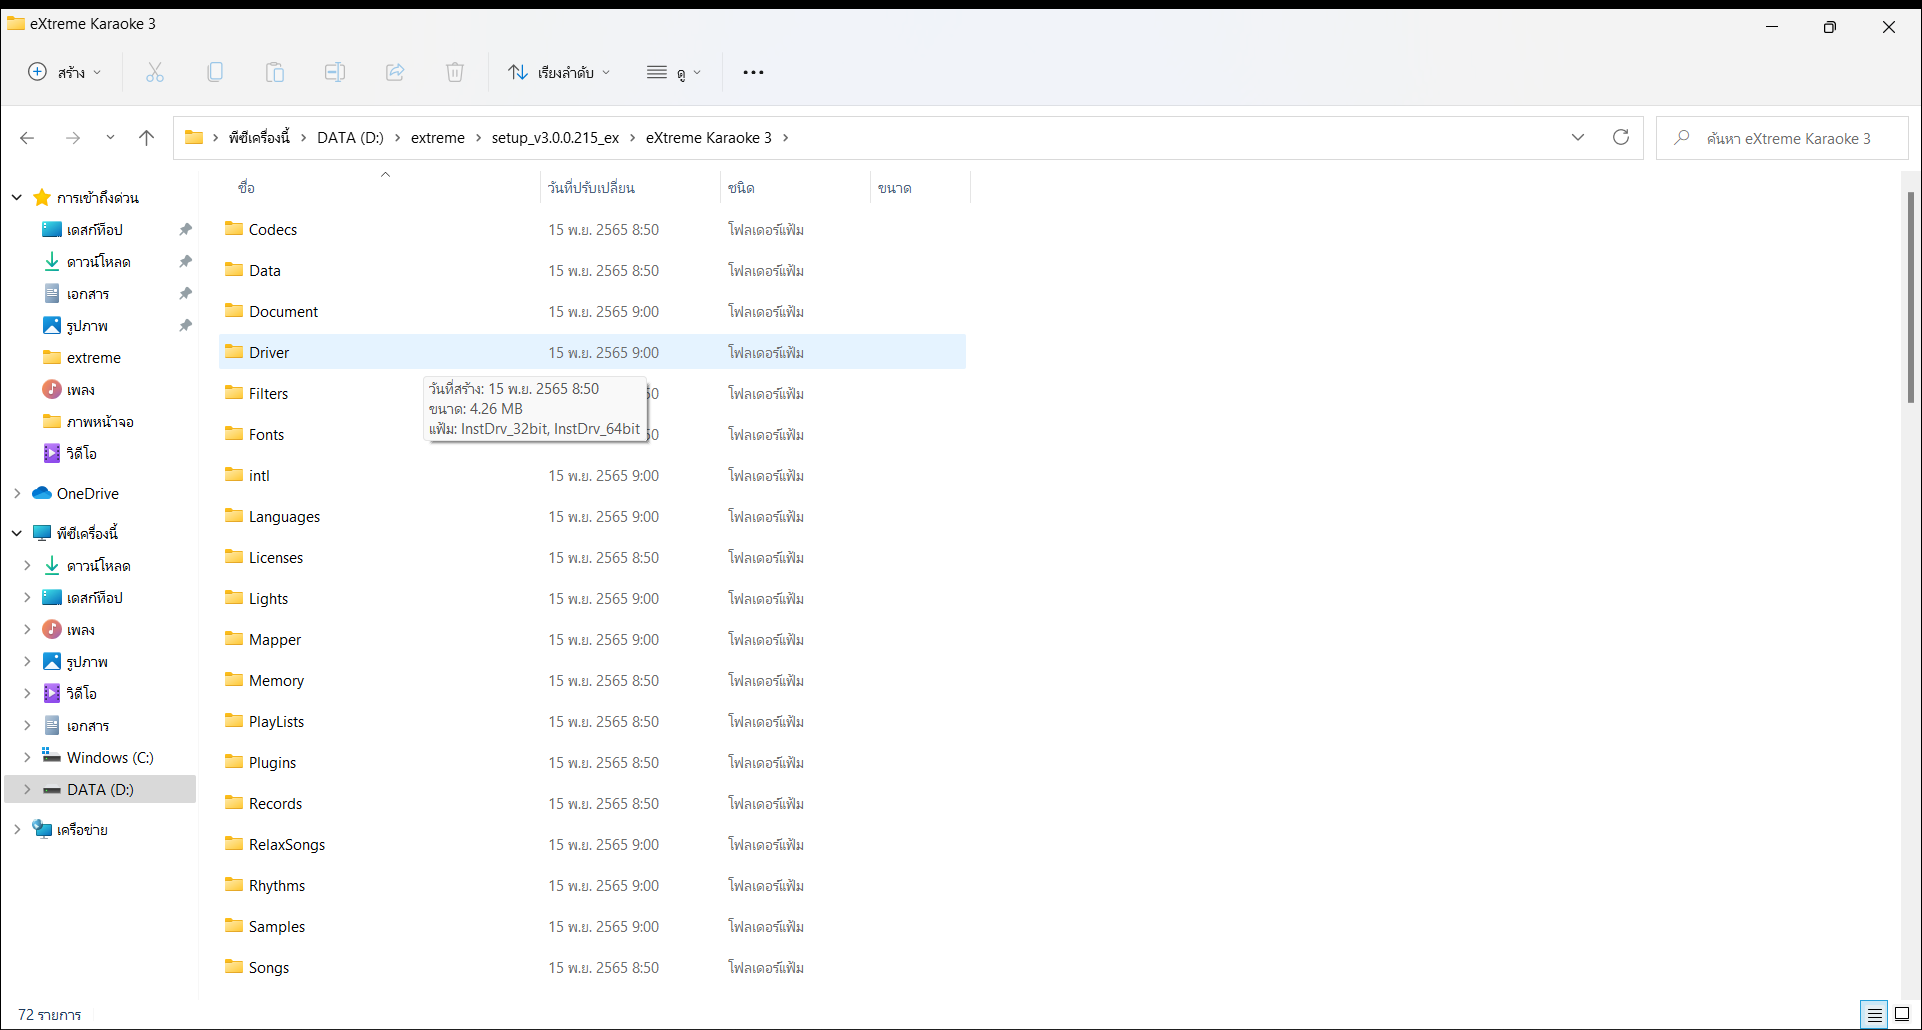Viewport: 1922px width, 1030px height.
Task: Open the three-dot more options menu
Action: click(753, 72)
